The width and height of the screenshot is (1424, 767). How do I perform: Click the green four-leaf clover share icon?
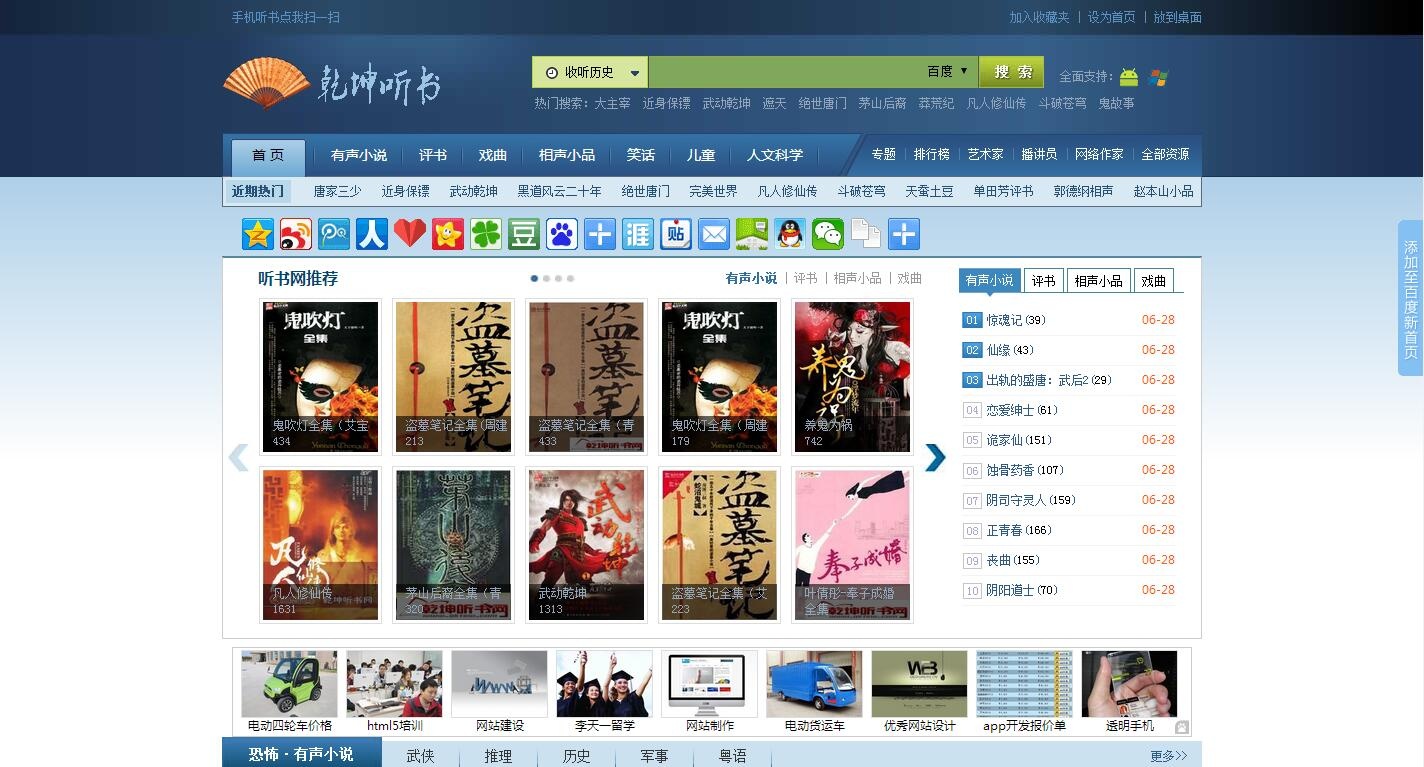(x=486, y=234)
